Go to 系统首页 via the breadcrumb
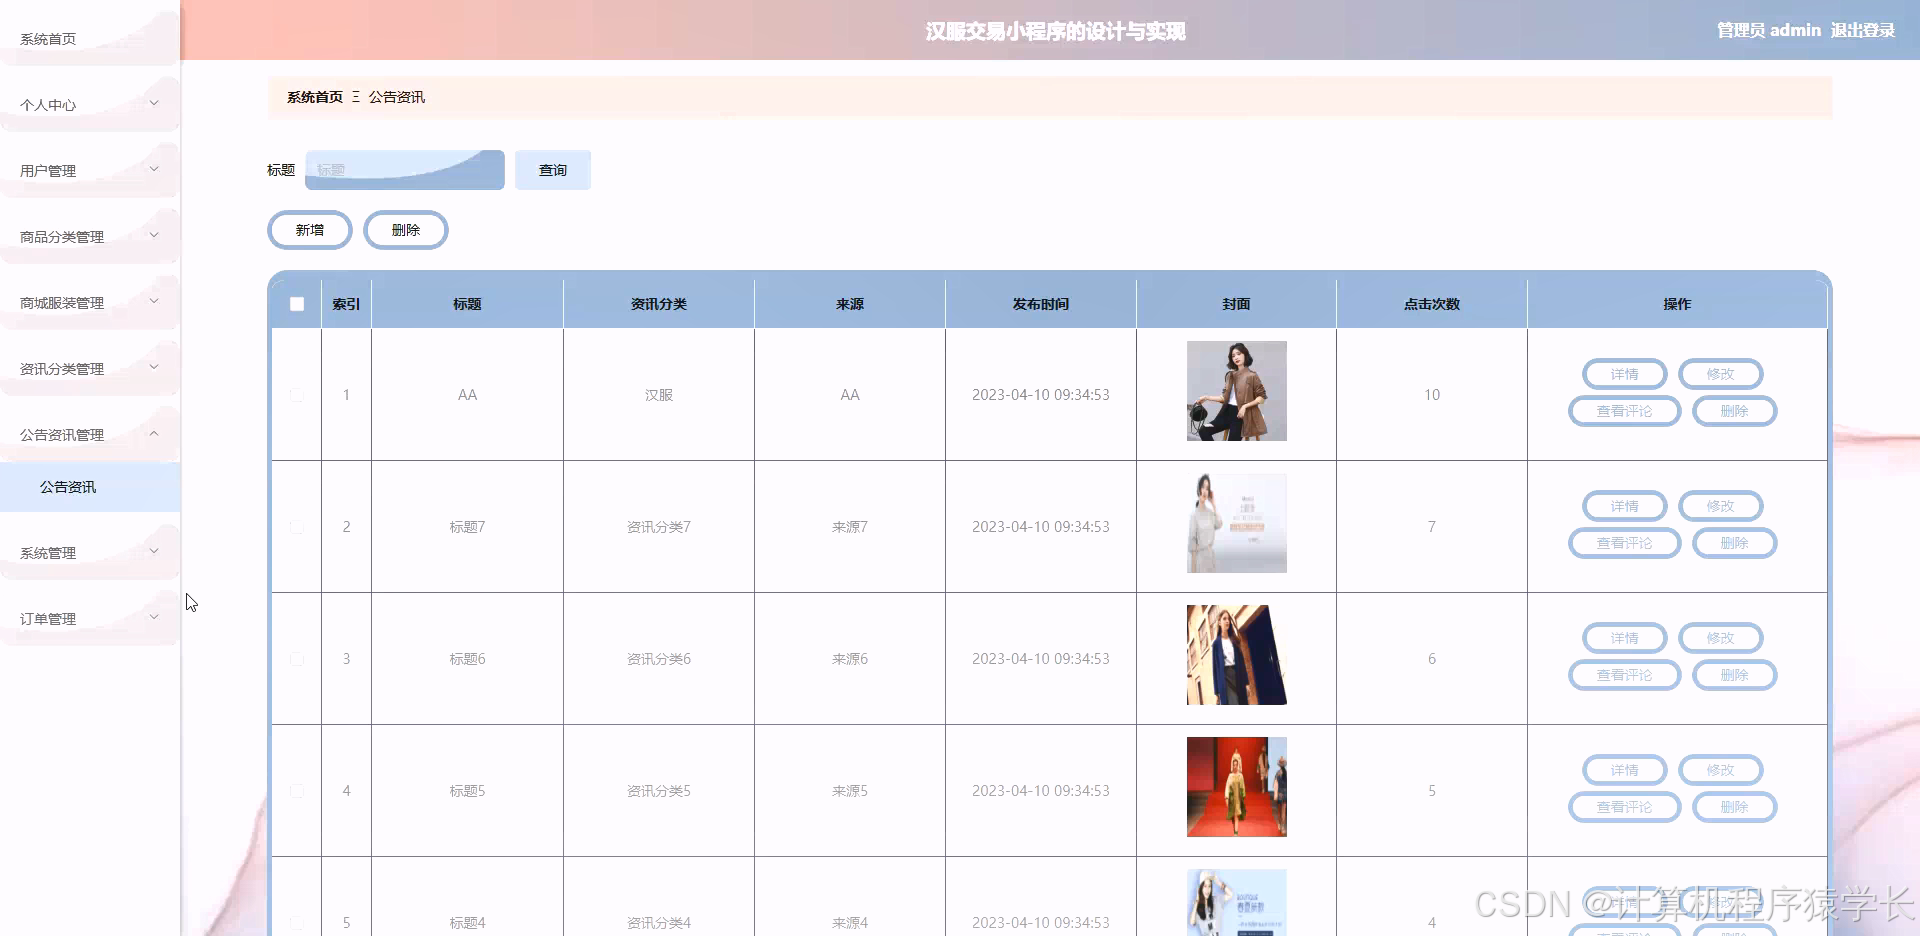This screenshot has height=936, width=1920. coord(315,97)
